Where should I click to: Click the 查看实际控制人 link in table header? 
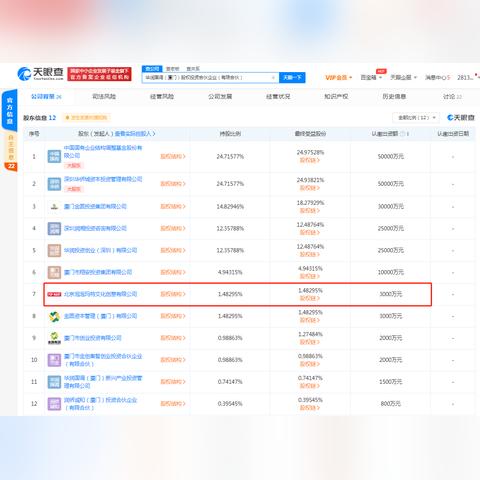[x=135, y=134]
